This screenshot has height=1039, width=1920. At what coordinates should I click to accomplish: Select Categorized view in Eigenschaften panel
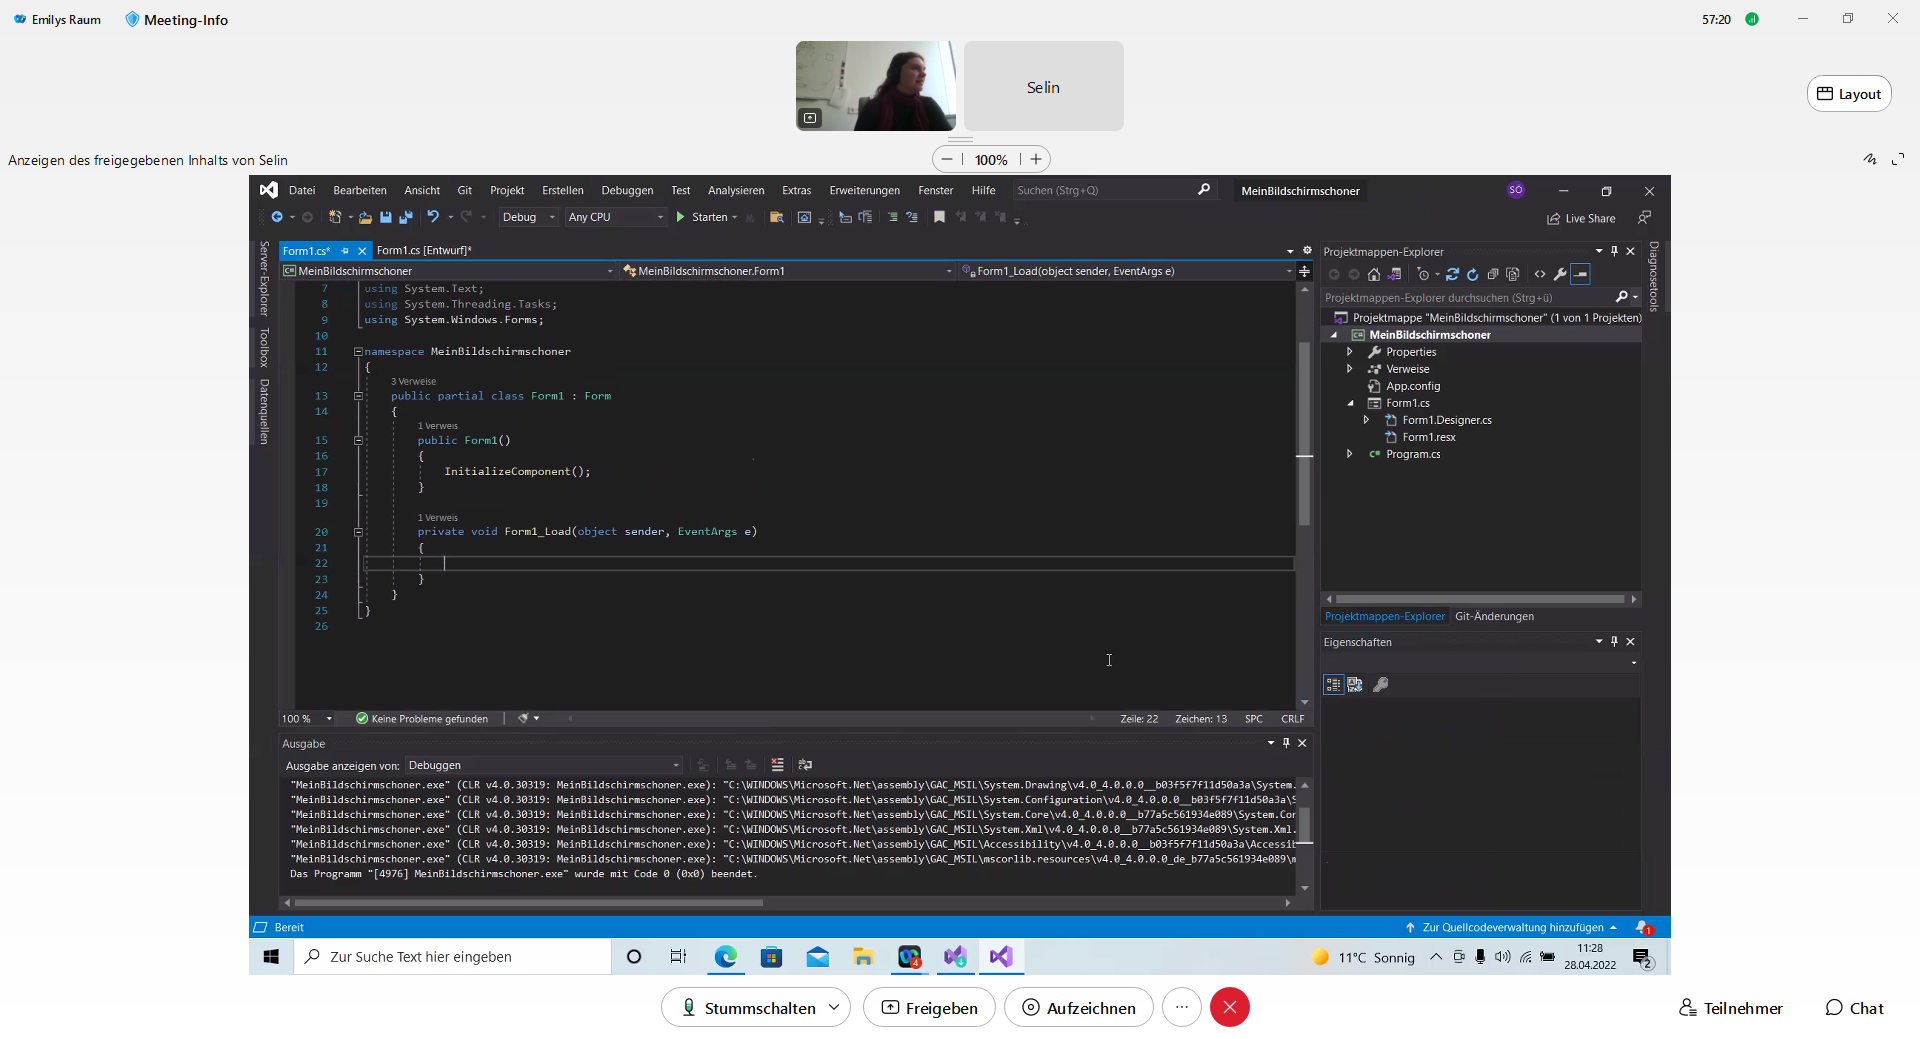coord(1333,685)
